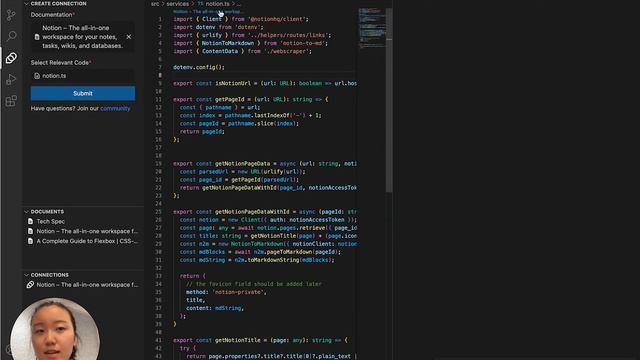Open the Source Control view
Viewport: 640px width, 360px height.
11,16
